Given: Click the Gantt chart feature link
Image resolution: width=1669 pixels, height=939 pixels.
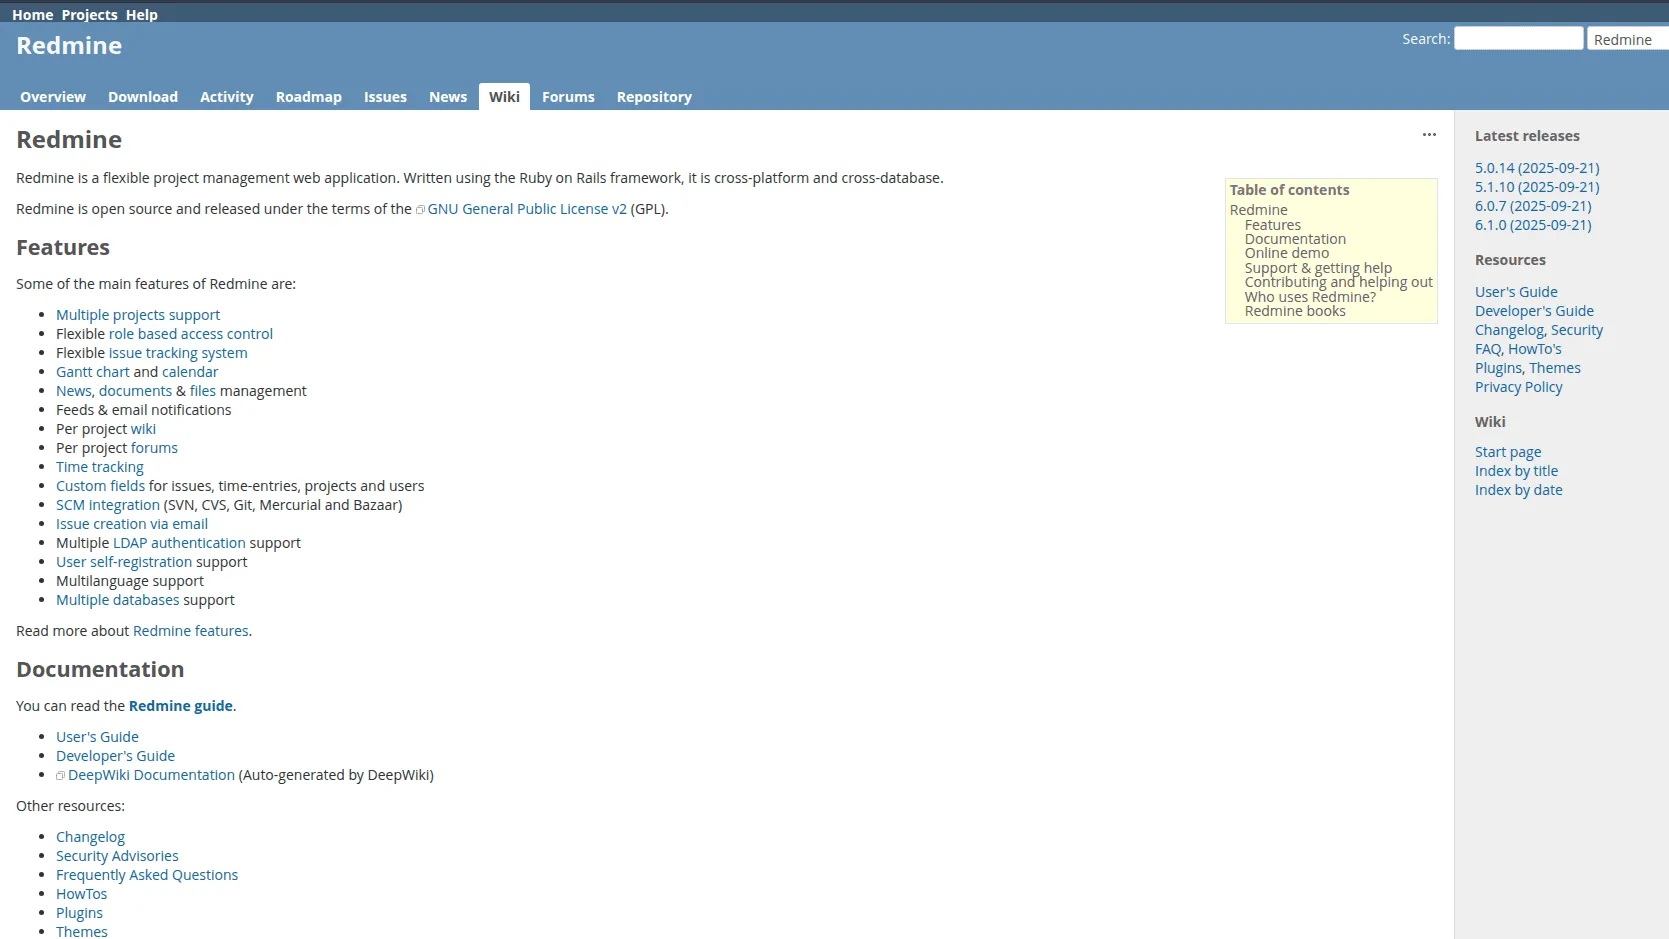Looking at the screenshot, I should click(x=92, y=371).
